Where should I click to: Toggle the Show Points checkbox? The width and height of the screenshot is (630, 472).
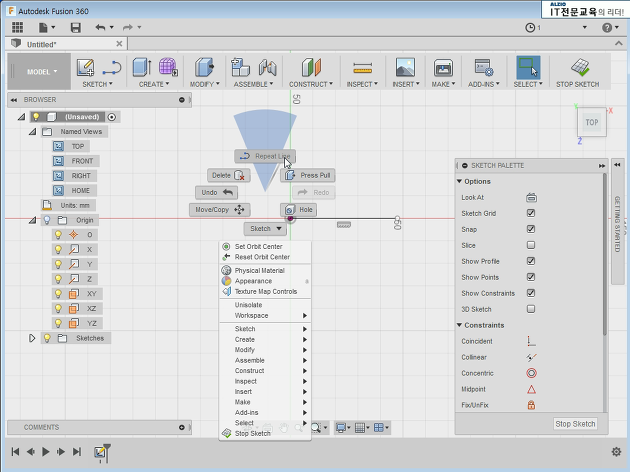point(531,277)
